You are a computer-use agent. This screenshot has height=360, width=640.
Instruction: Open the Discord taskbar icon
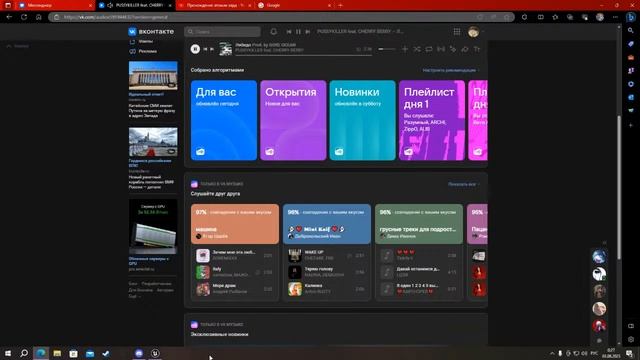click(x=139, y=353)
